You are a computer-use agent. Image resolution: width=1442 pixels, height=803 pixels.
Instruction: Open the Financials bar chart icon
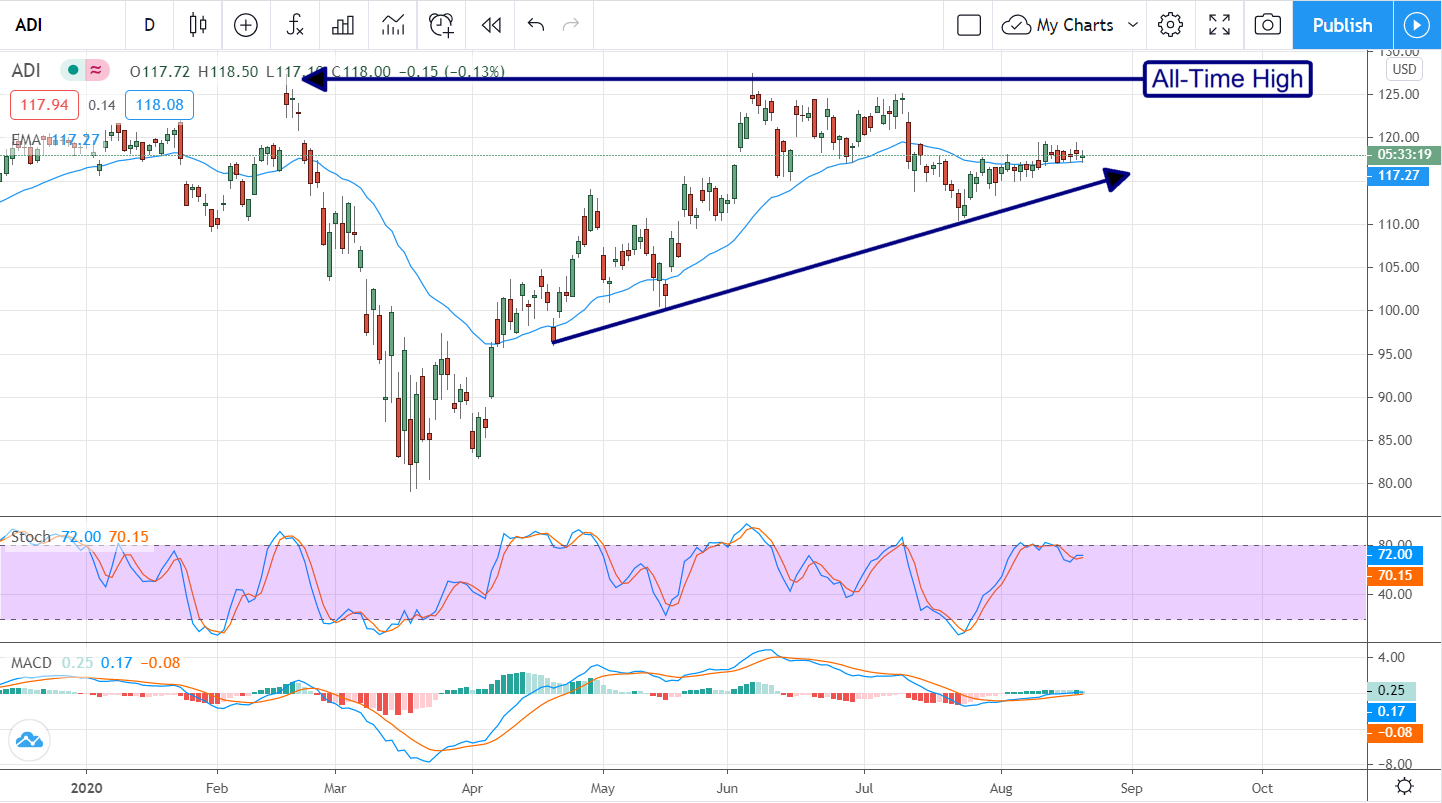344,25
